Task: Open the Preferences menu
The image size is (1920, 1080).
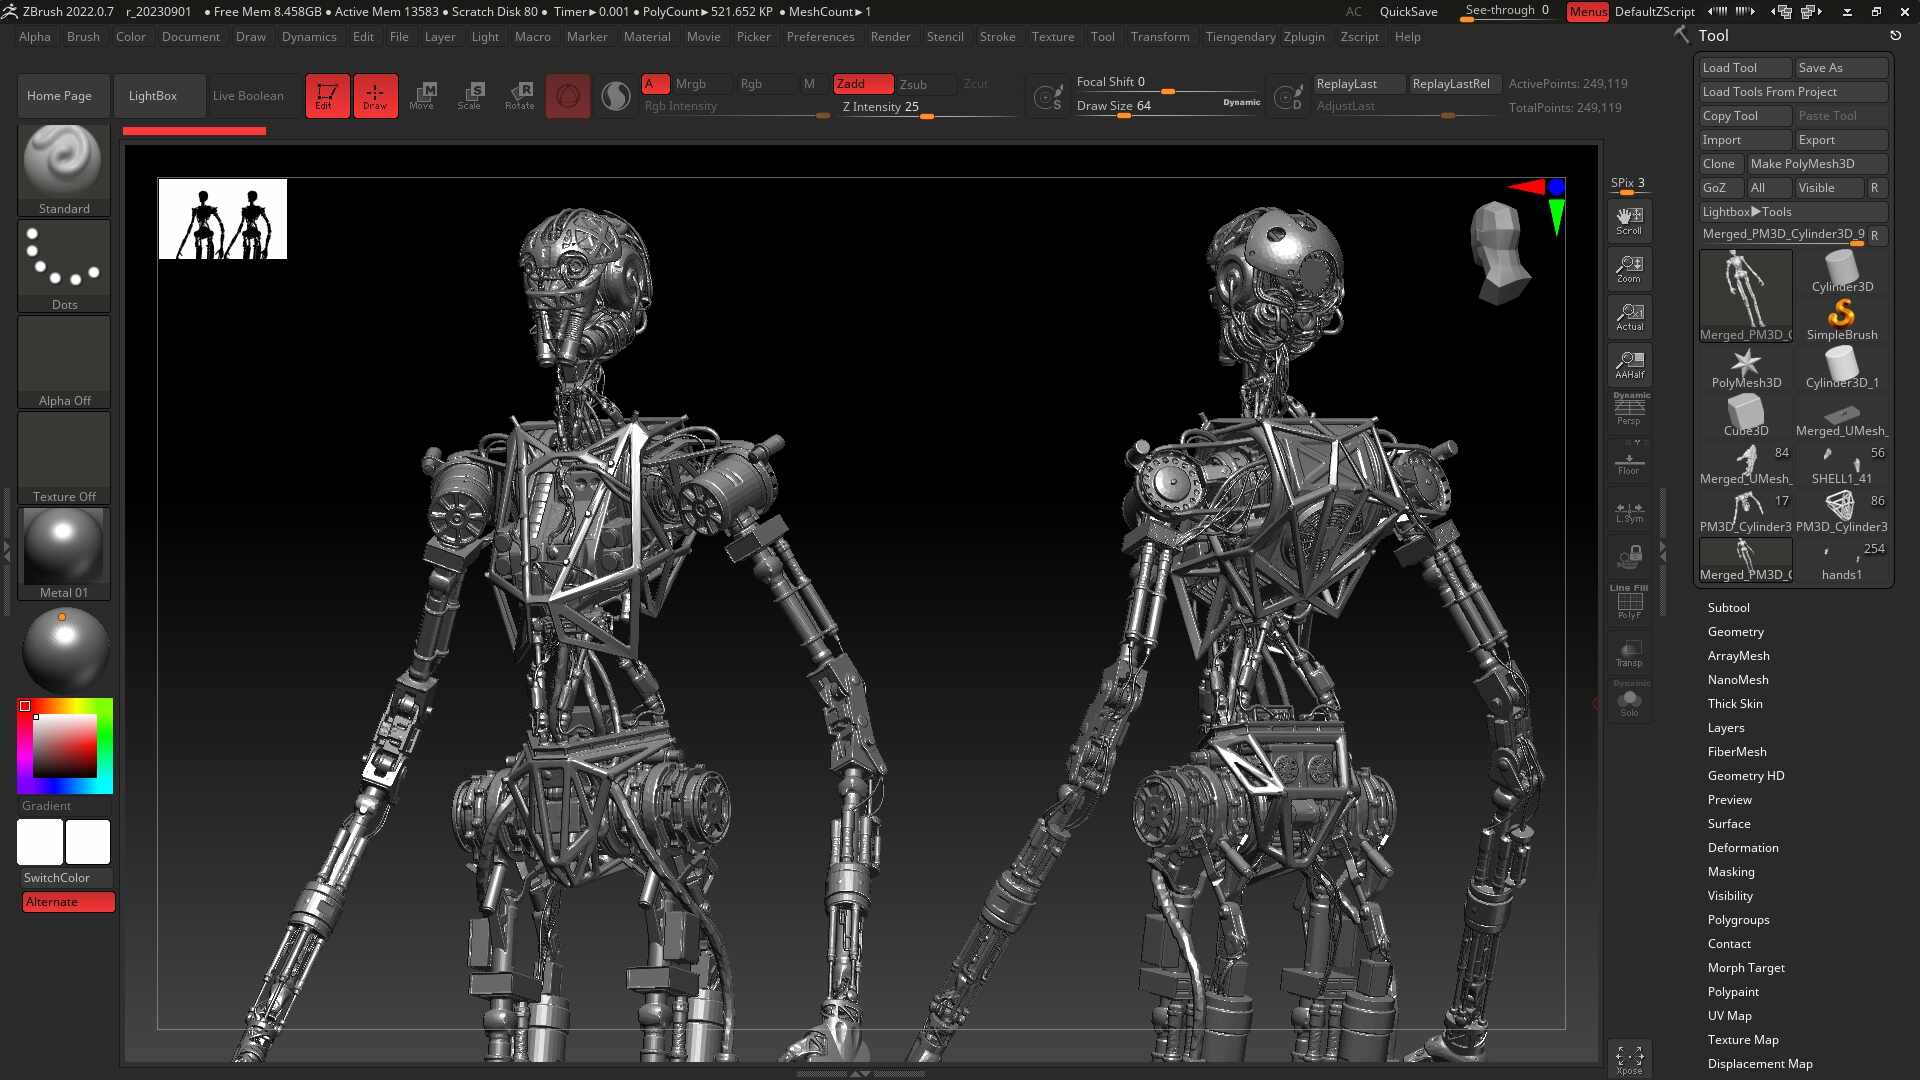Action: (820, 37)
